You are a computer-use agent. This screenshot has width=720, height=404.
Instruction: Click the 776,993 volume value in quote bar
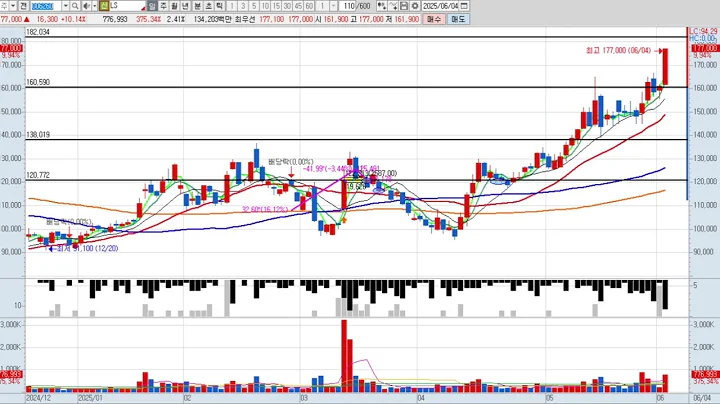[115, 19]
